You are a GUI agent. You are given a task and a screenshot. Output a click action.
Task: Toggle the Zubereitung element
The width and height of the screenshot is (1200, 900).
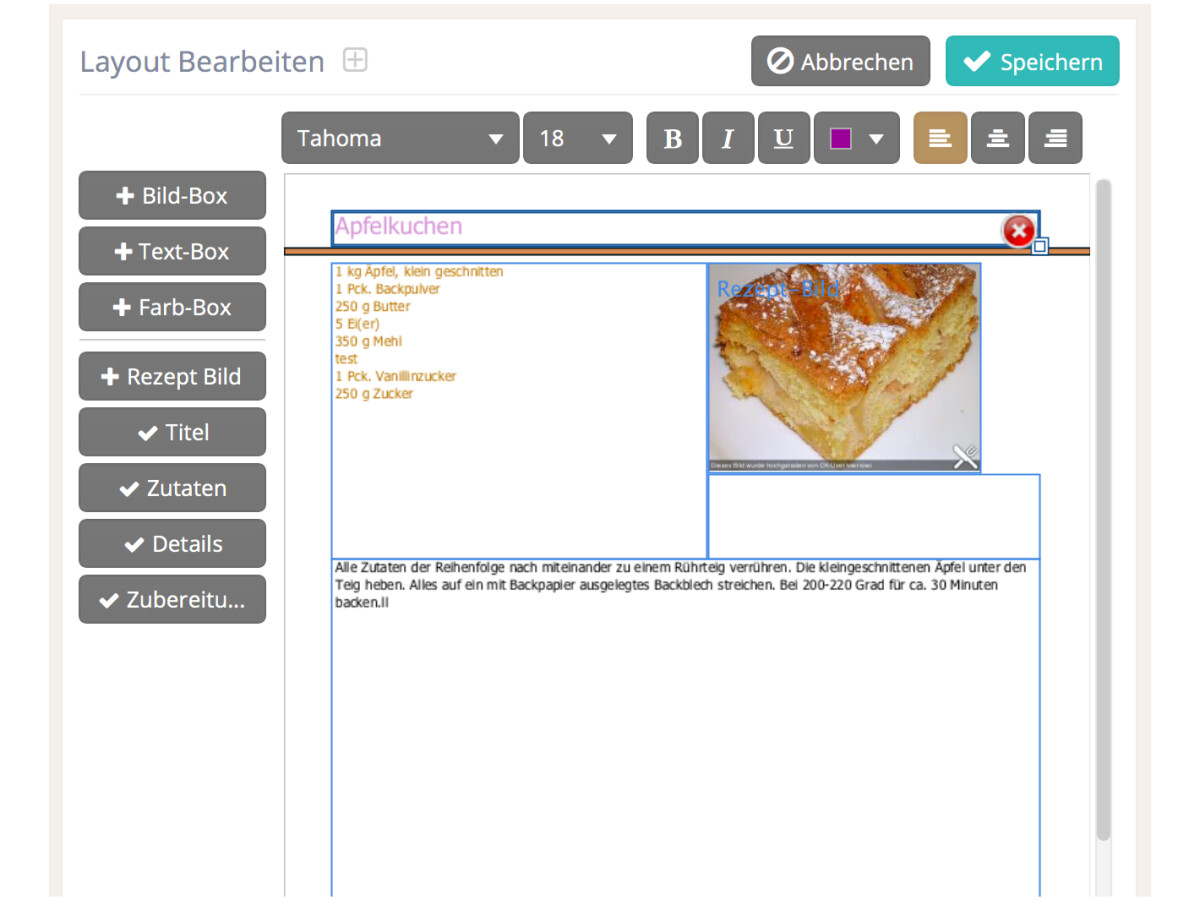tap(172, 600)
